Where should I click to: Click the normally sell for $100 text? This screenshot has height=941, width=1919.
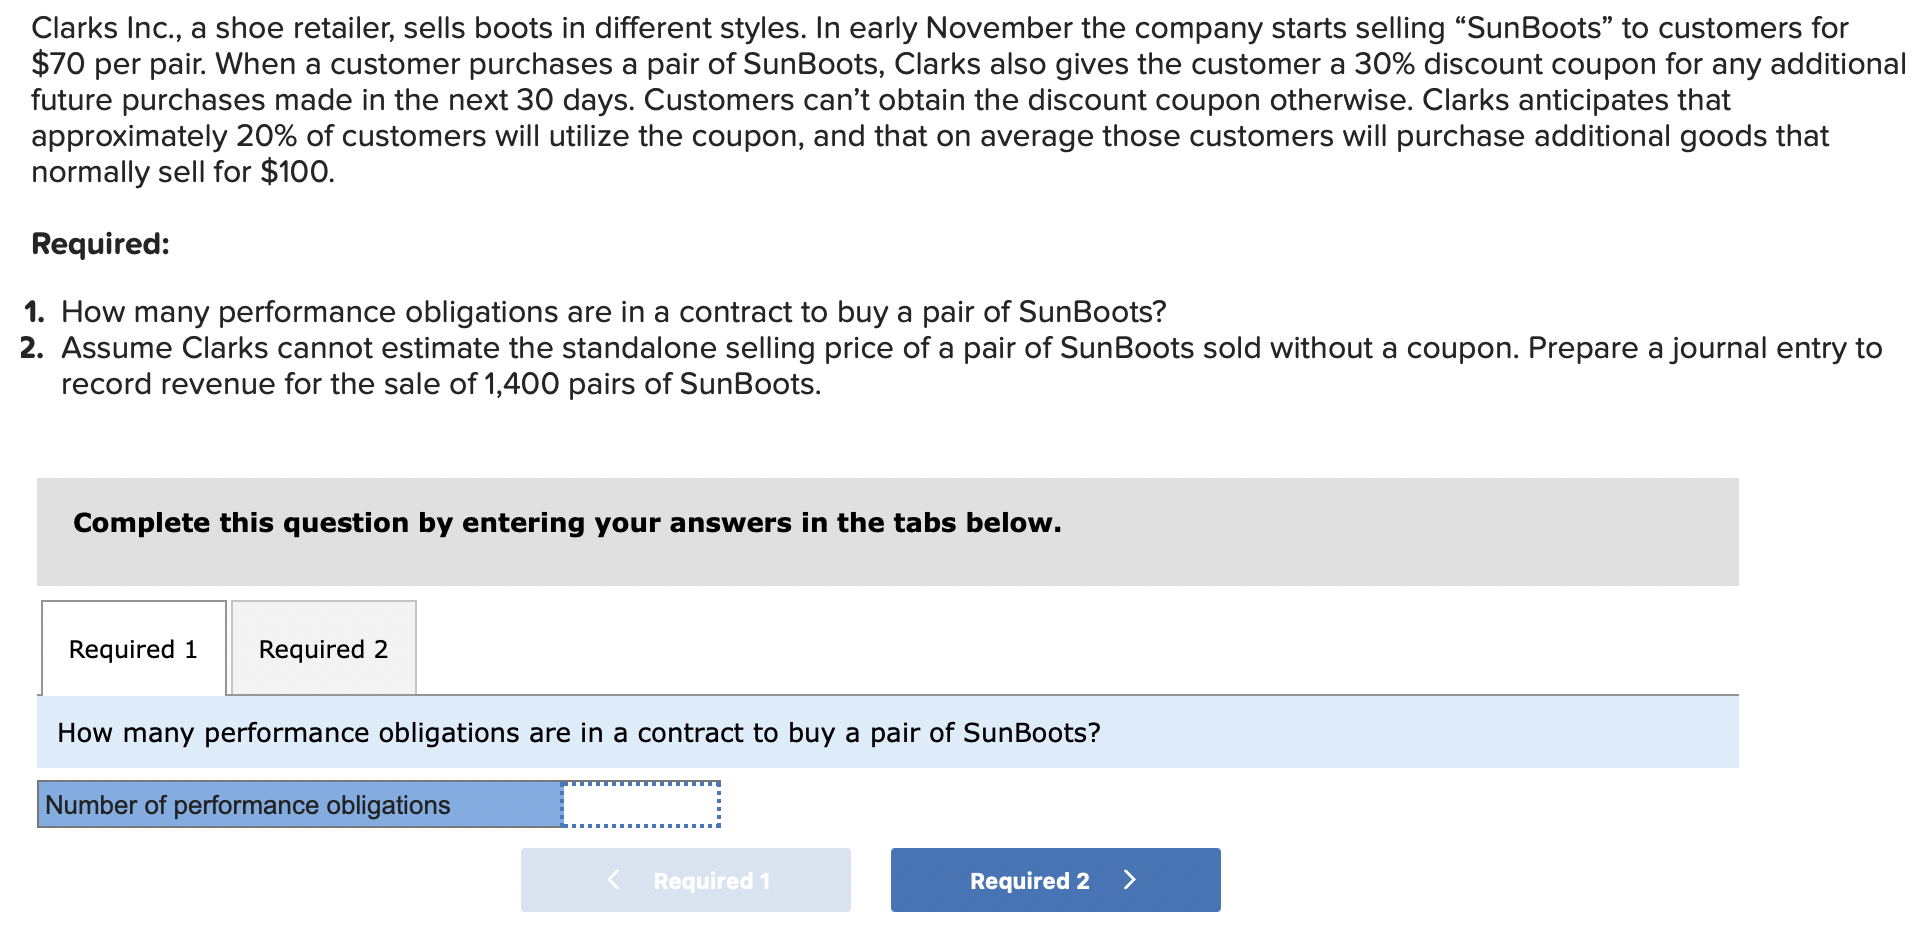(x=182, y=172)
